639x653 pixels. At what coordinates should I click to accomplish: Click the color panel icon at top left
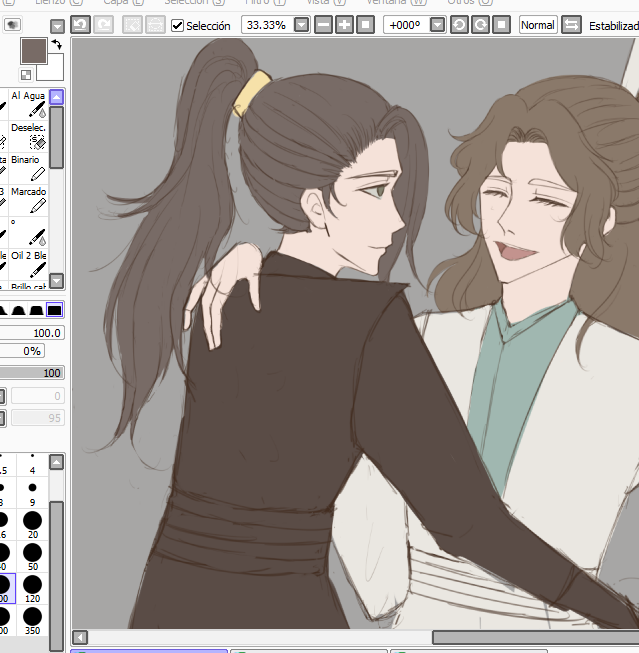click(12, 25)
